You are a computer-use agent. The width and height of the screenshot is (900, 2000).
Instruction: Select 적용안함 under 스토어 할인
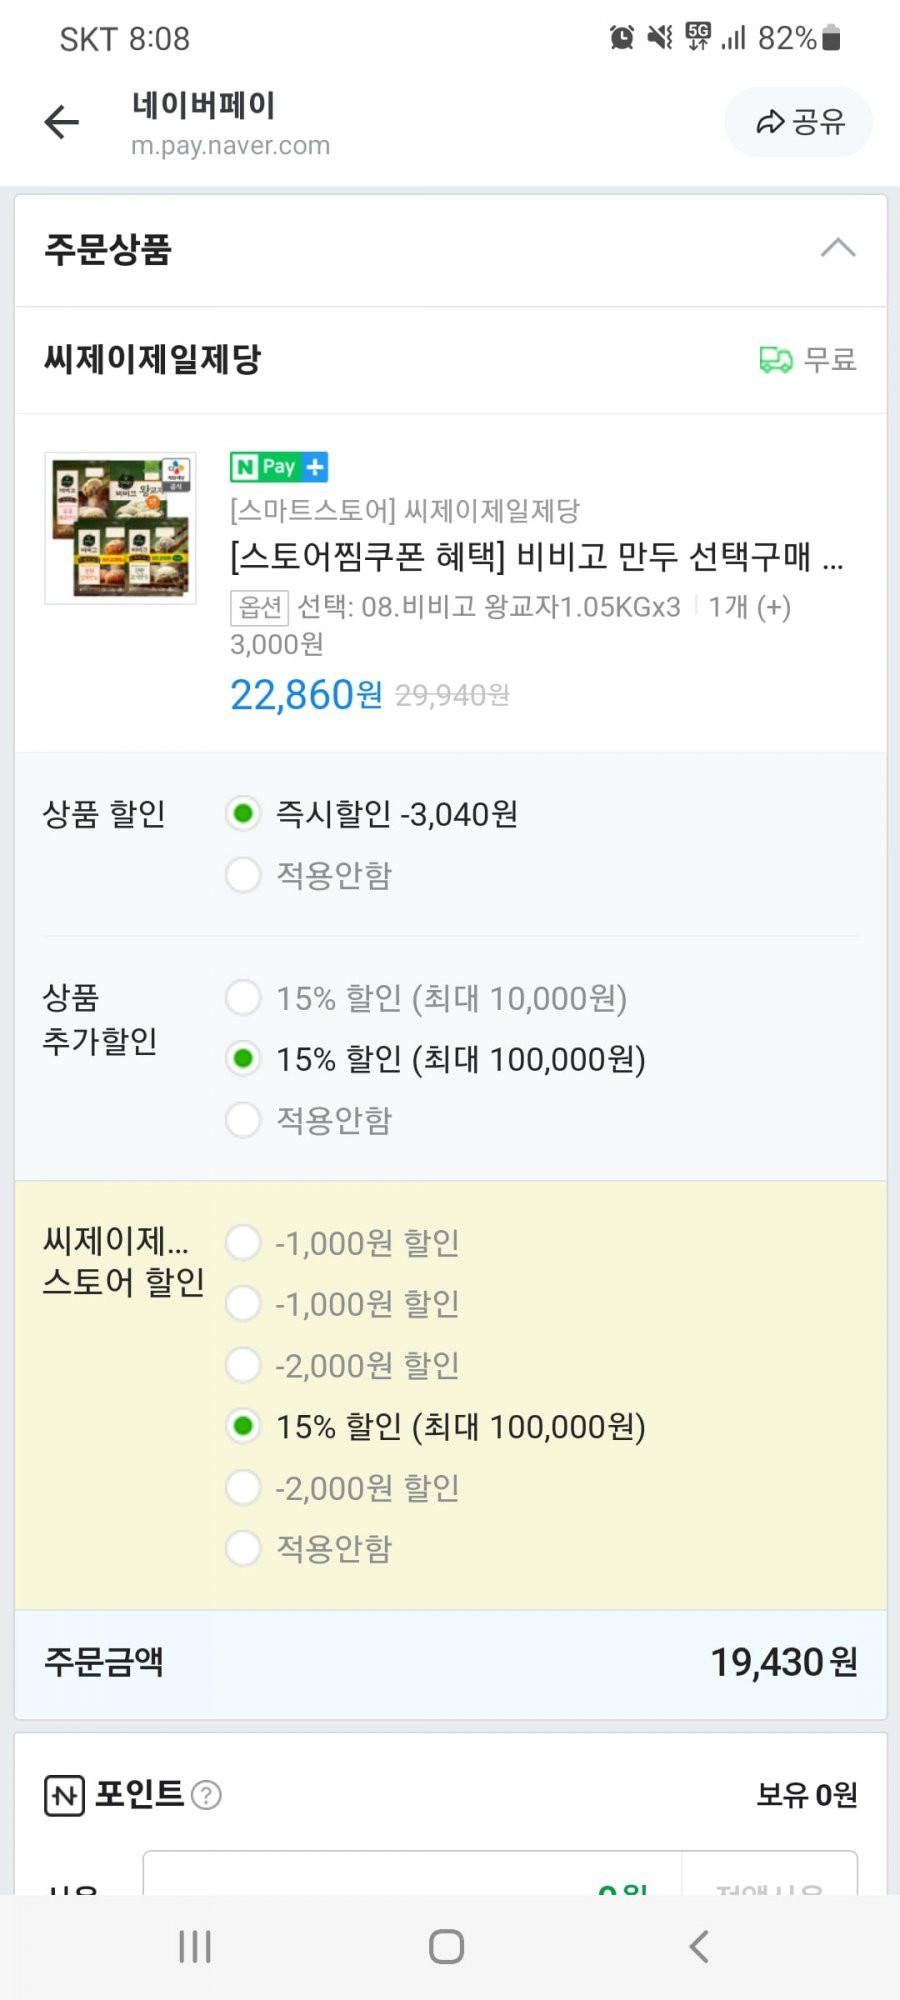tap(243, 1548)
